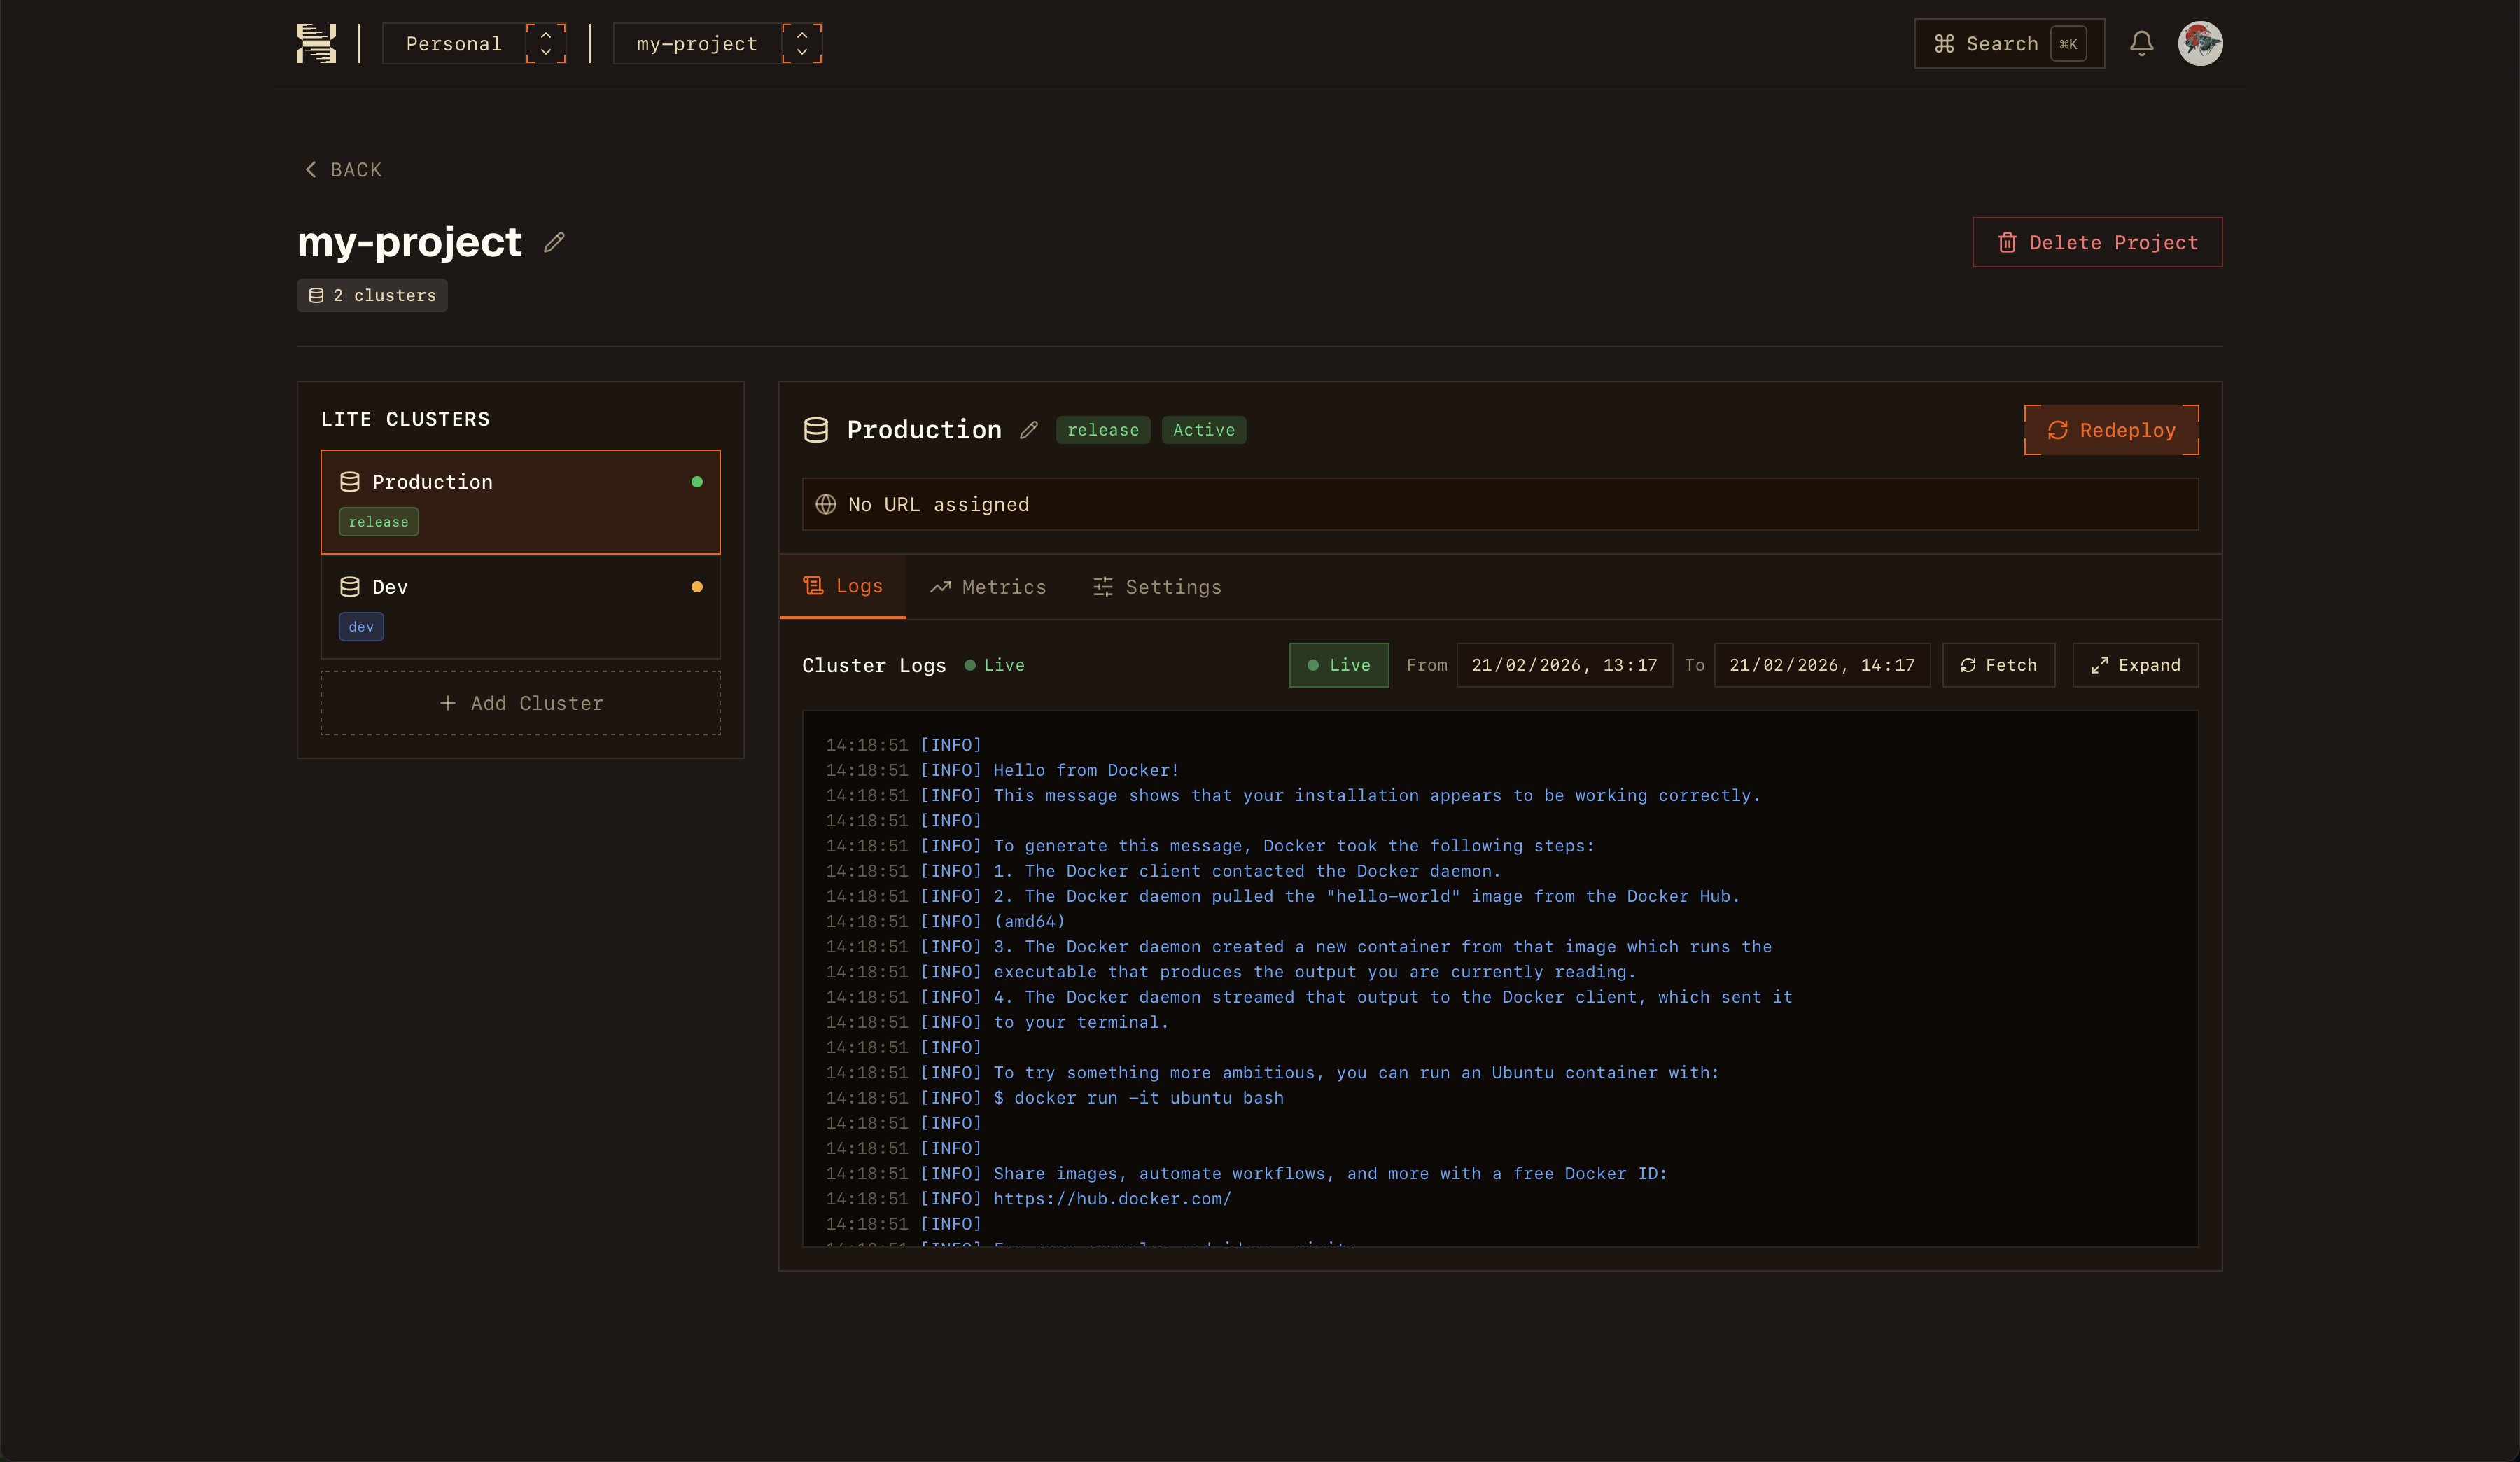Image resolution: width=2520 pixels, height=1462 pixels.
Task: Click the release tag on Production cluster
Action: (x=378, y=521)
